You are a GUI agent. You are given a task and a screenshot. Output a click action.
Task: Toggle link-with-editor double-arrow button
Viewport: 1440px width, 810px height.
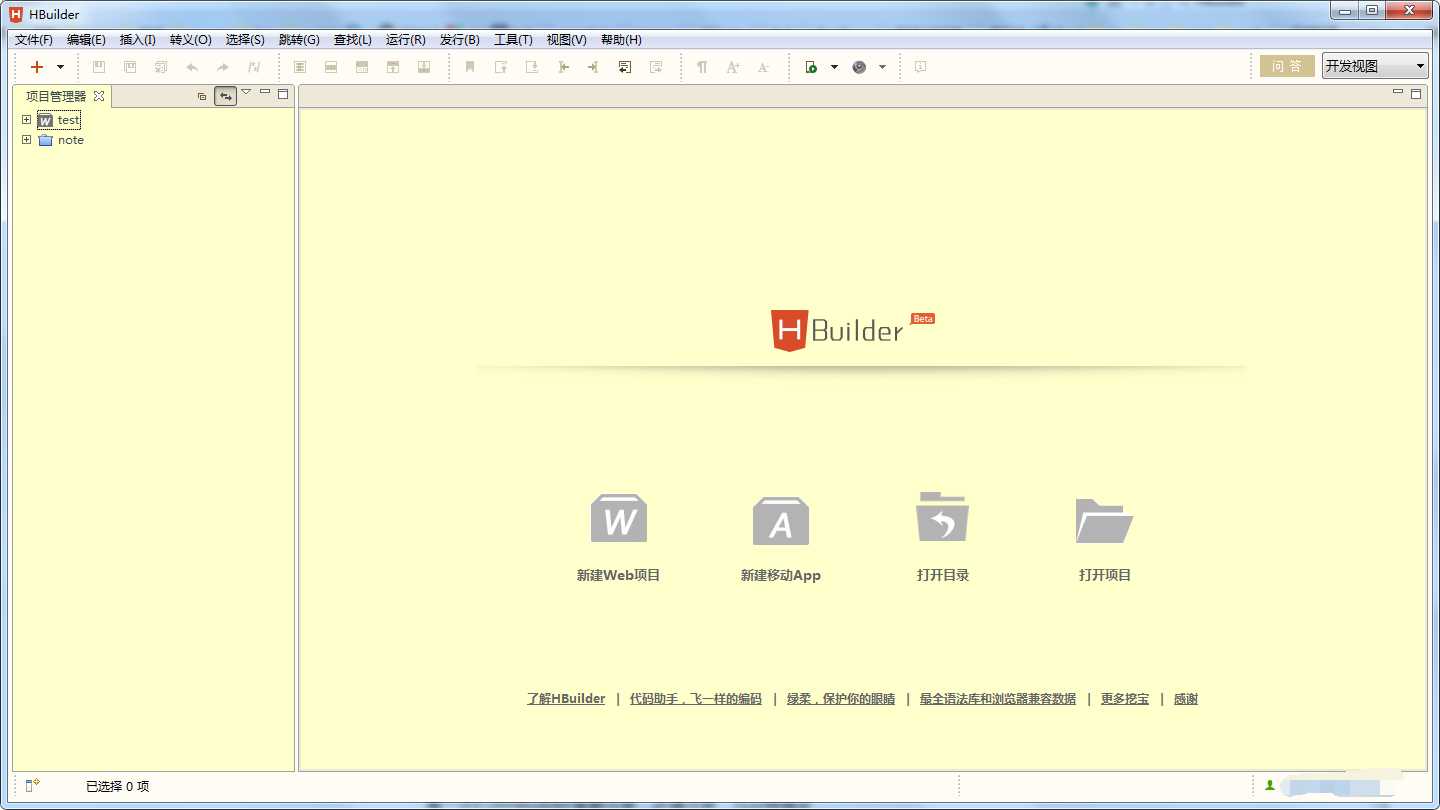[x=226, y=96]
